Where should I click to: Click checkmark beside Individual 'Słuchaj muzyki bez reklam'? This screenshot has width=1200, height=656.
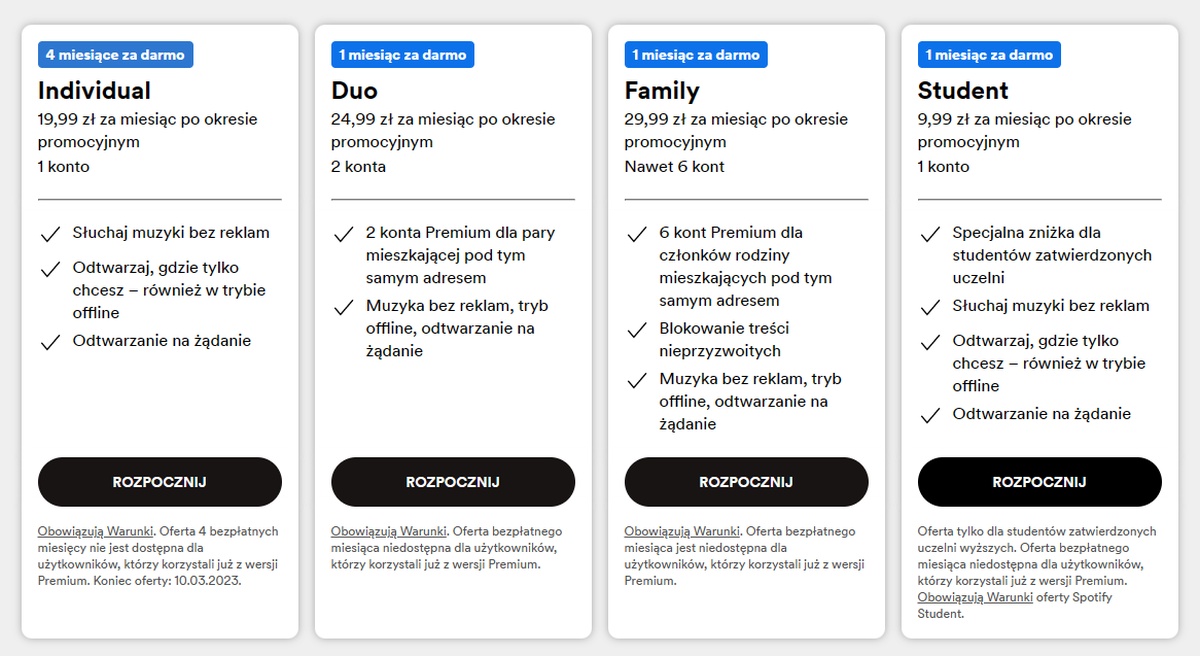coord(50,235)
